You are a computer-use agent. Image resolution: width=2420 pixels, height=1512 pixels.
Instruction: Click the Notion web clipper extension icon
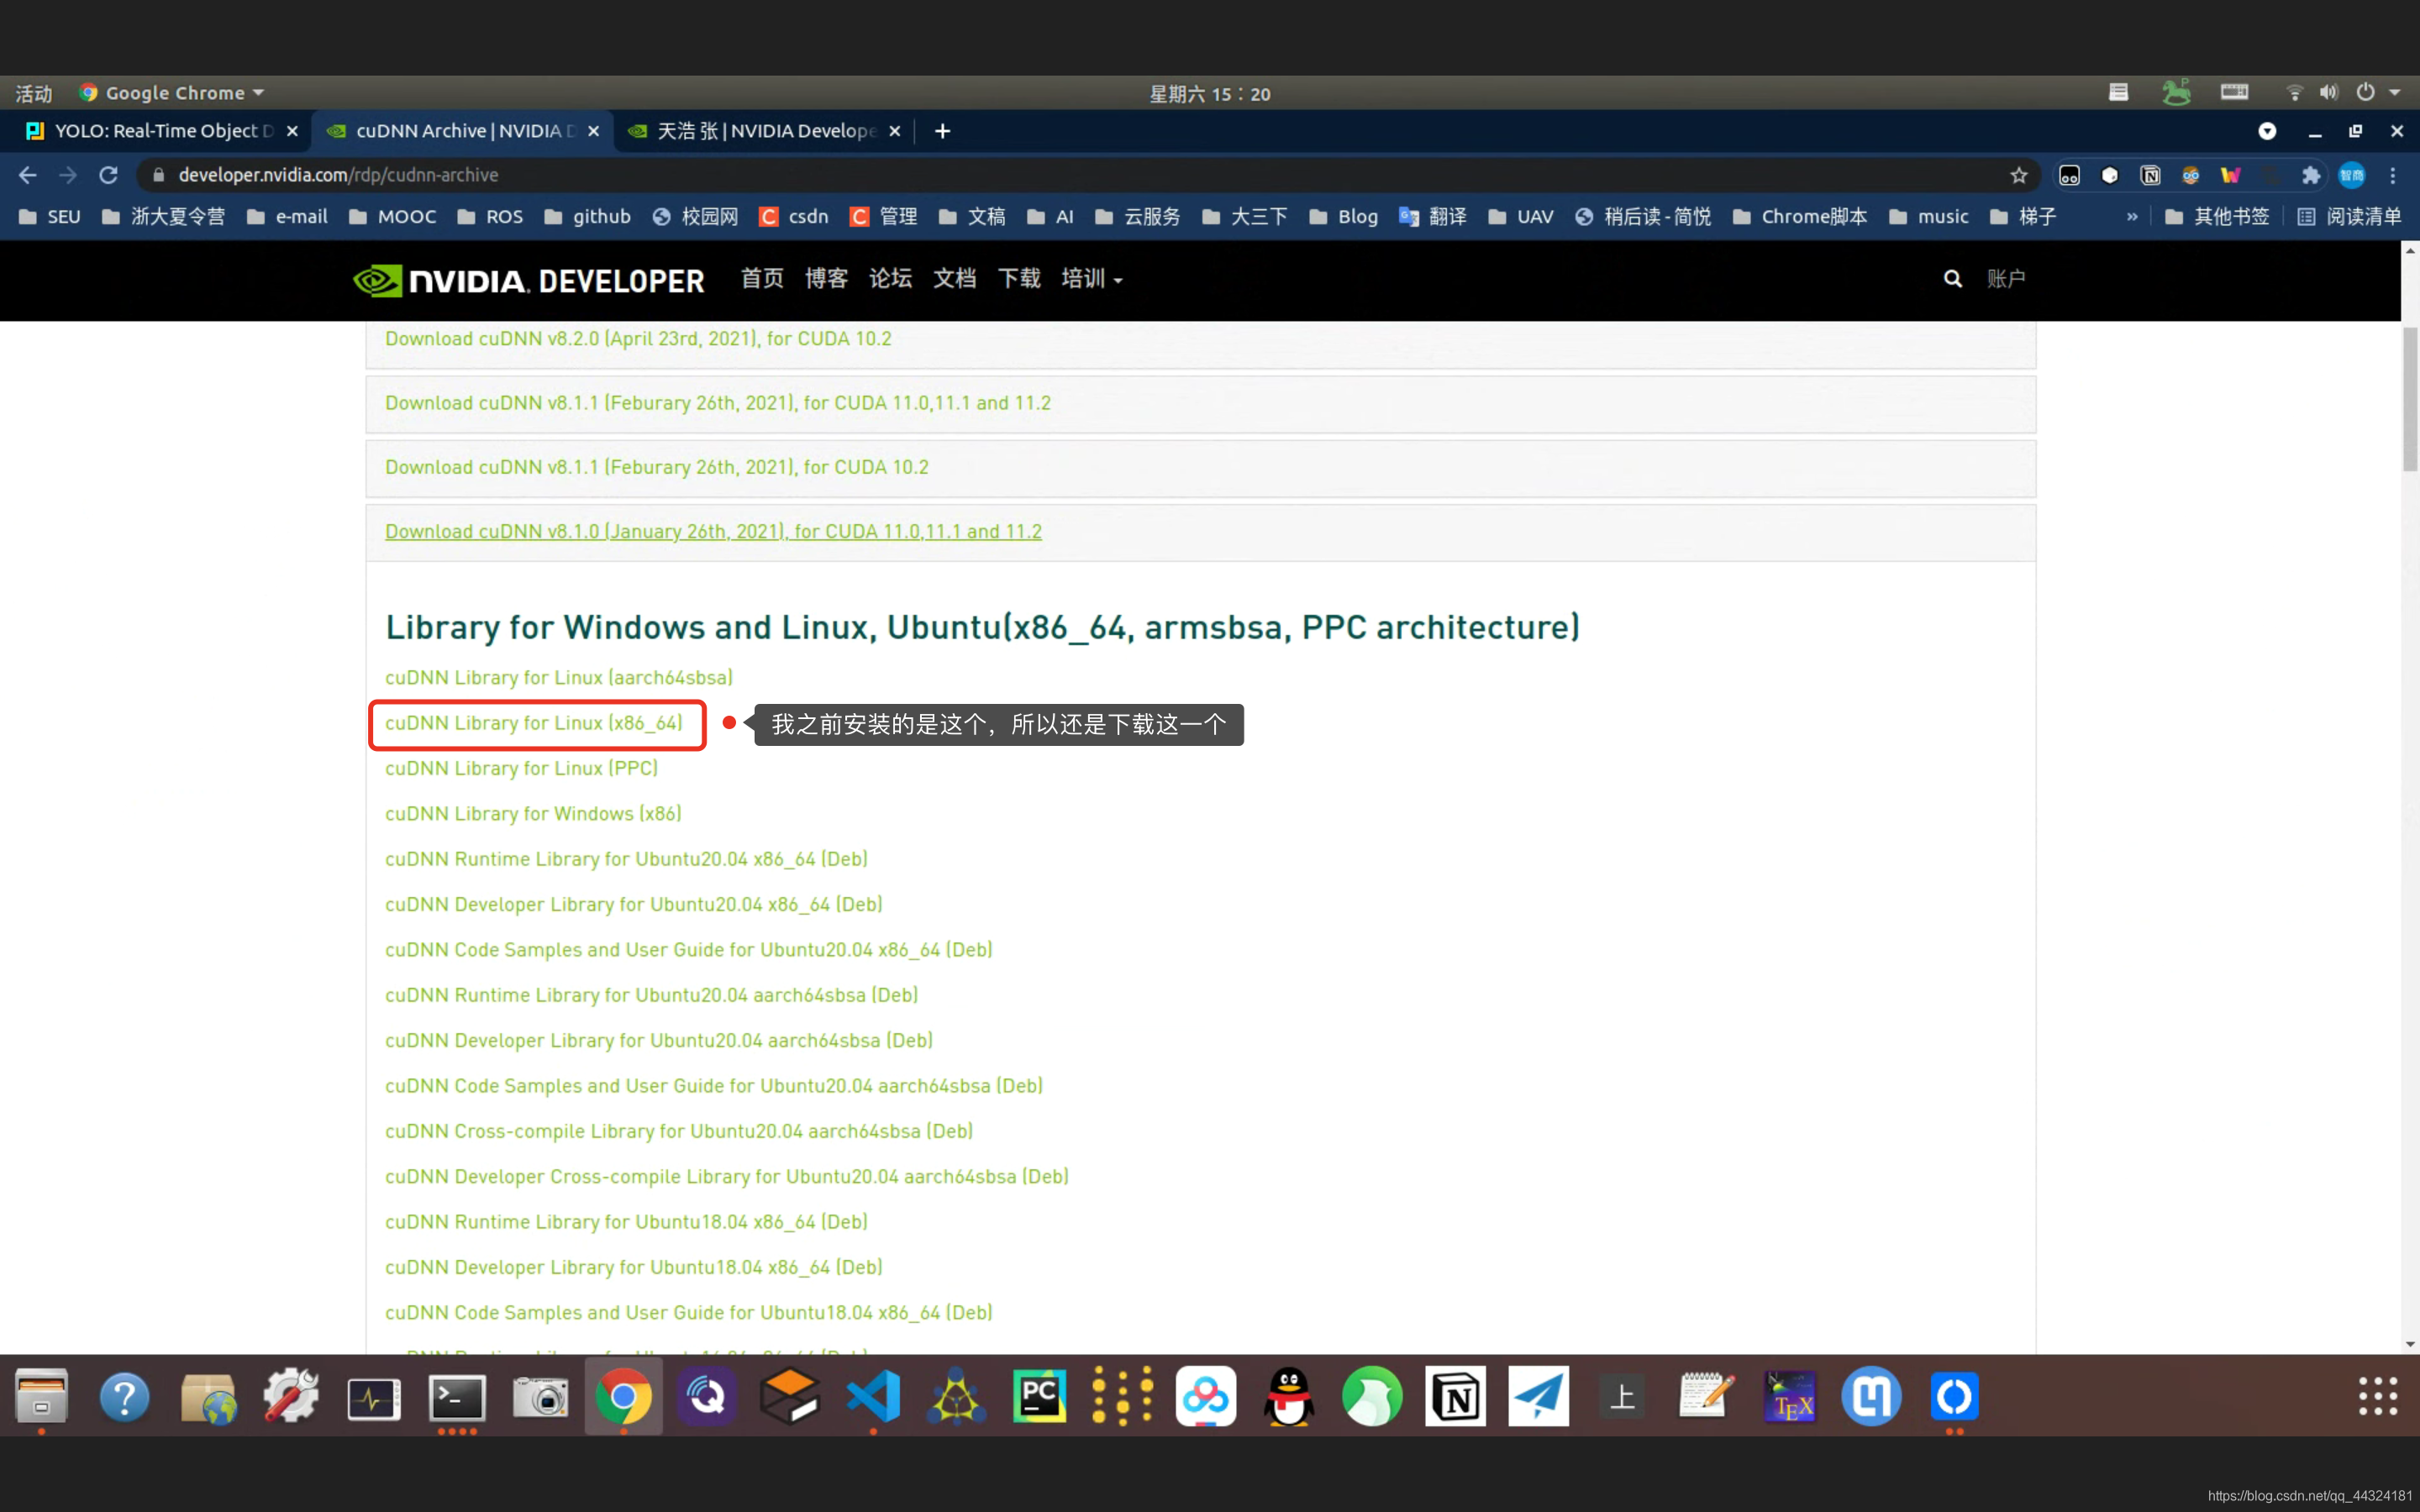[2150, 175]
